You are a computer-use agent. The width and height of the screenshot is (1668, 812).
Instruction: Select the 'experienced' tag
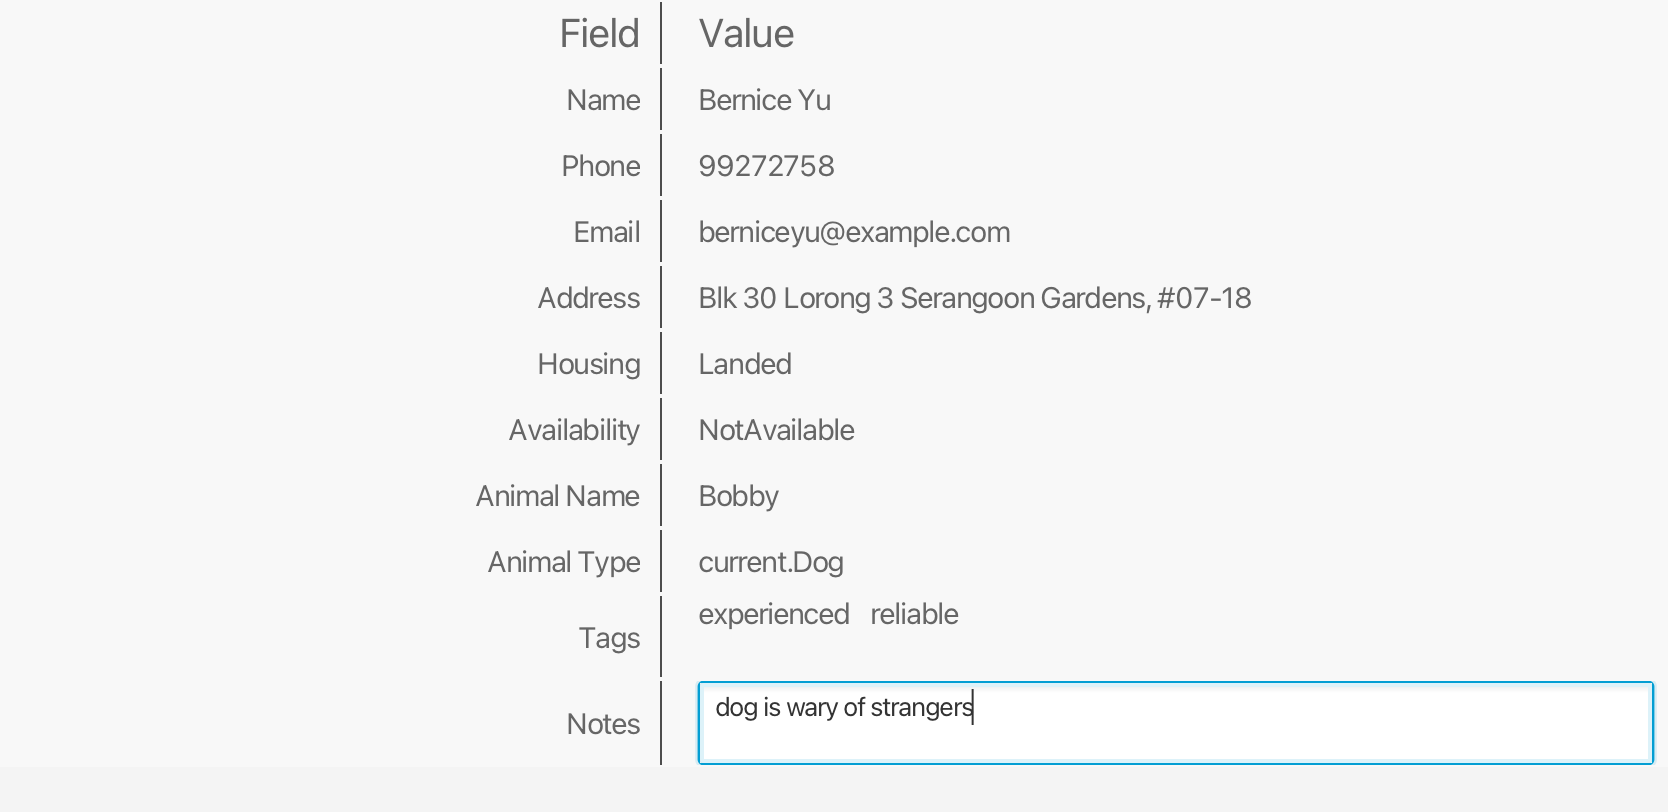tap(773, 614)
